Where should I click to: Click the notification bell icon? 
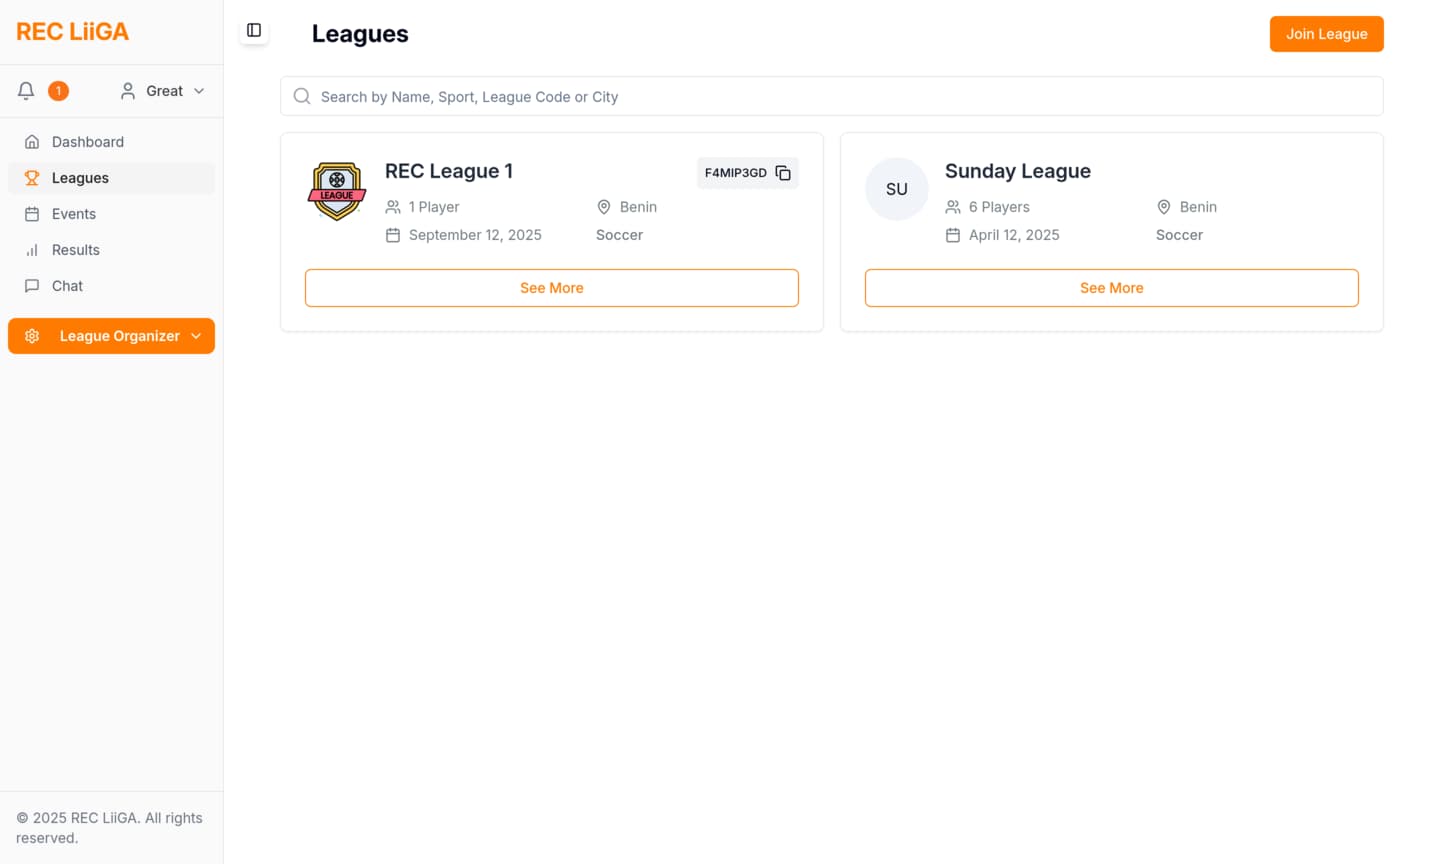click(x=26, y=91)
